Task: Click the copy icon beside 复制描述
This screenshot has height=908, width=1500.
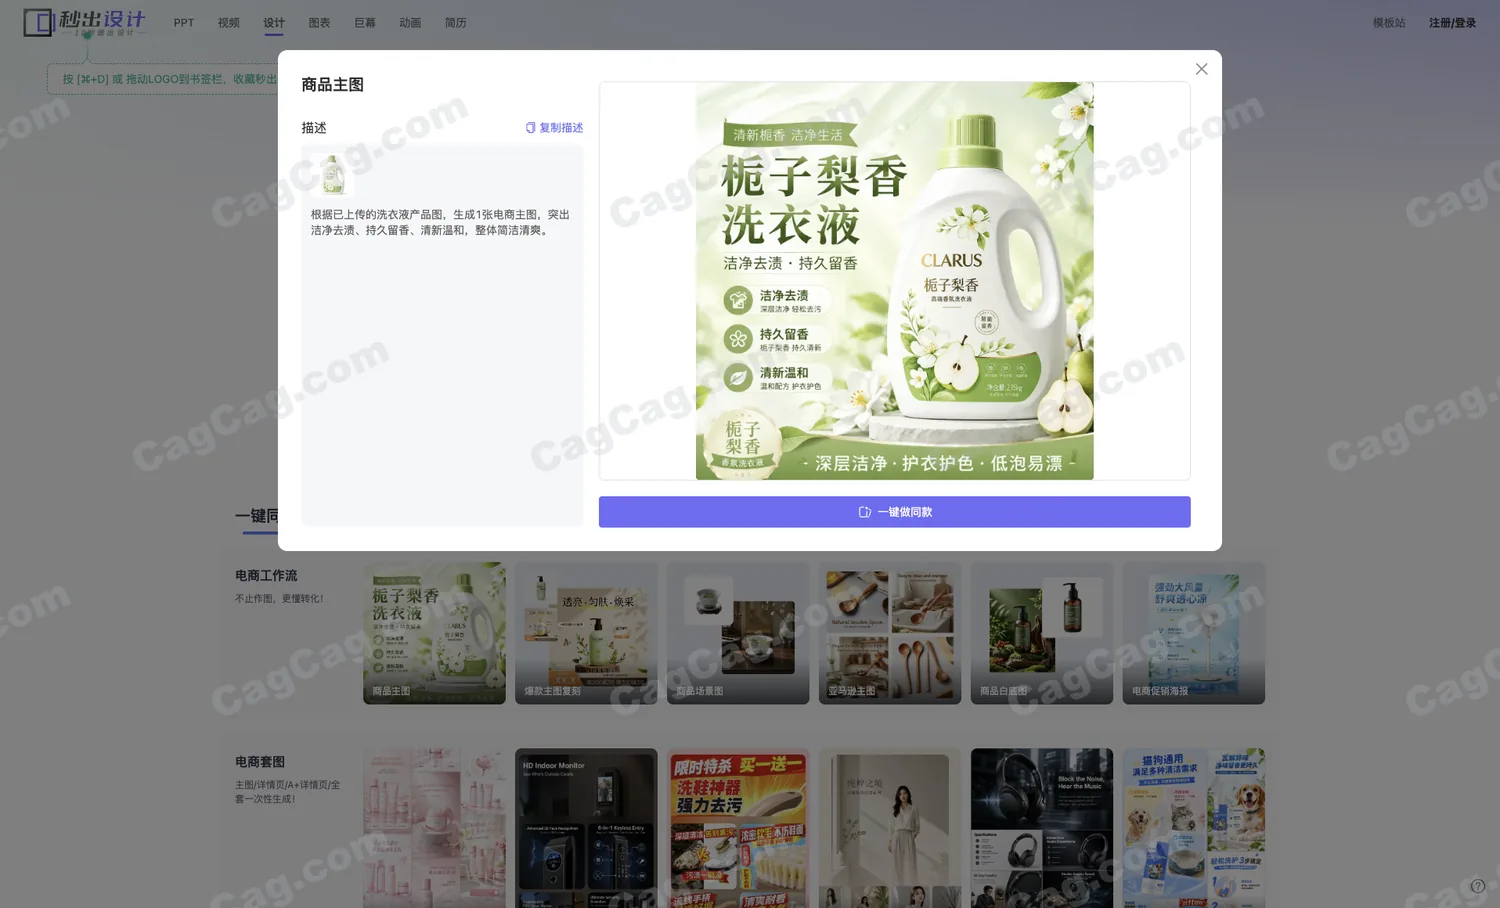Action: click(x=530, y=128)
